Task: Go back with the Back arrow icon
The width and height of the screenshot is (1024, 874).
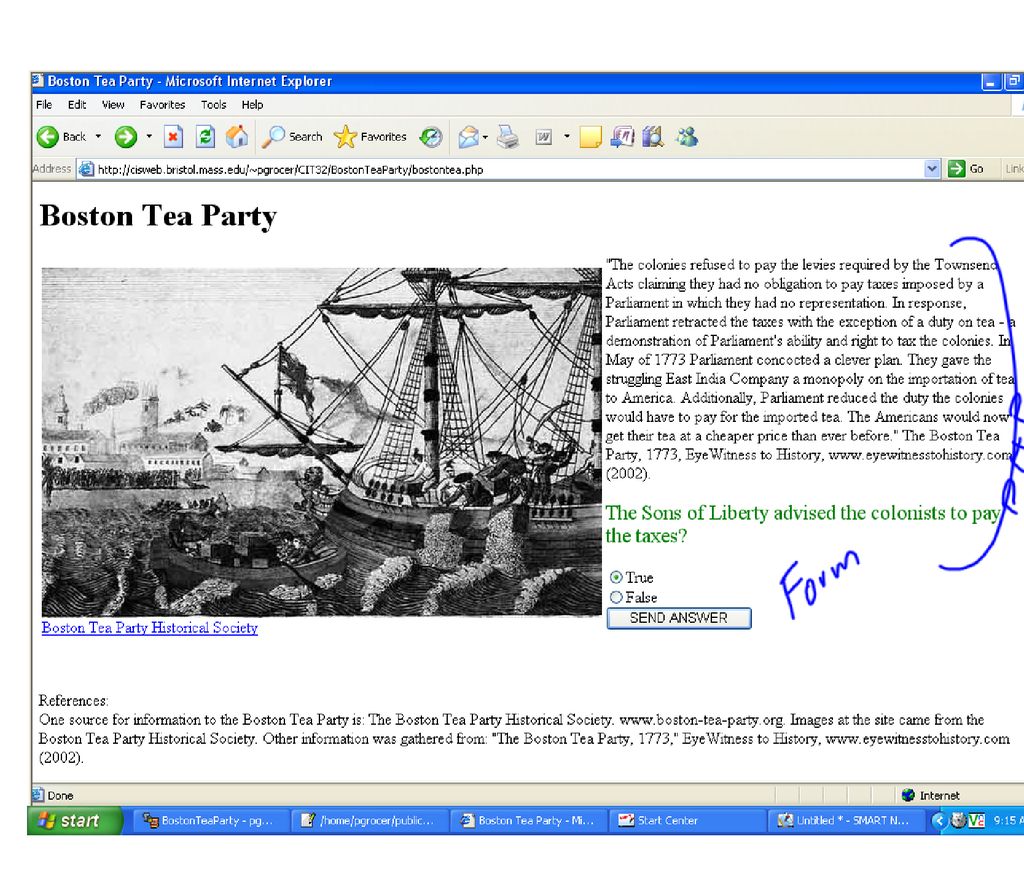Action: coord(48,137)
